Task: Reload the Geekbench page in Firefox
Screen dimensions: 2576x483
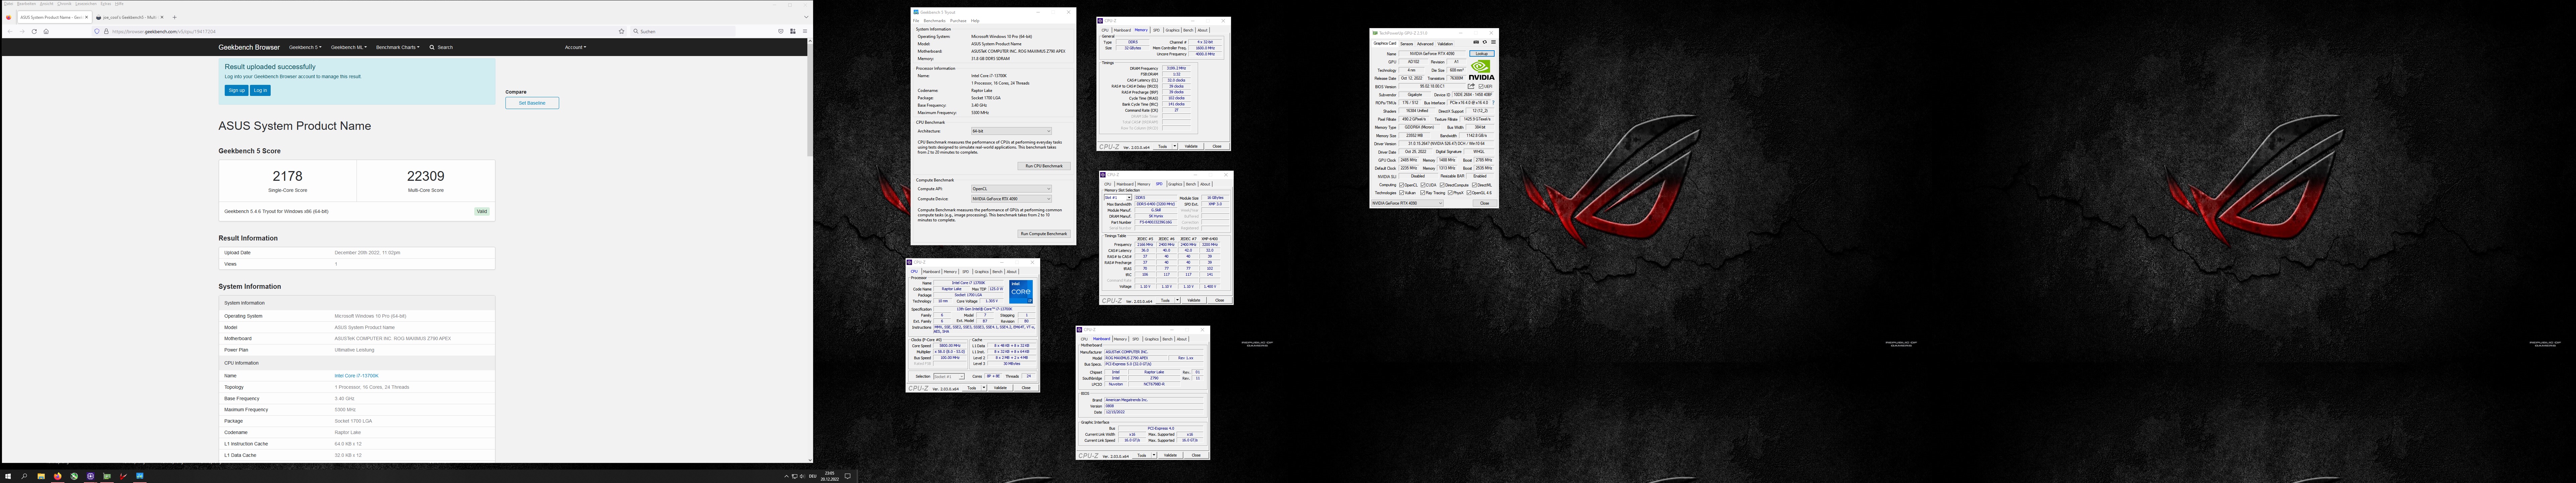Action: pyautogui.click(x=34, y=31)
